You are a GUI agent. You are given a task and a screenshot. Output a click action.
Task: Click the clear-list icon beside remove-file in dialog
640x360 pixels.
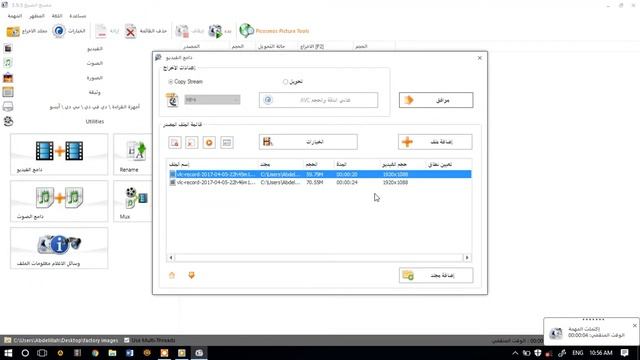(x=191, y=142)
